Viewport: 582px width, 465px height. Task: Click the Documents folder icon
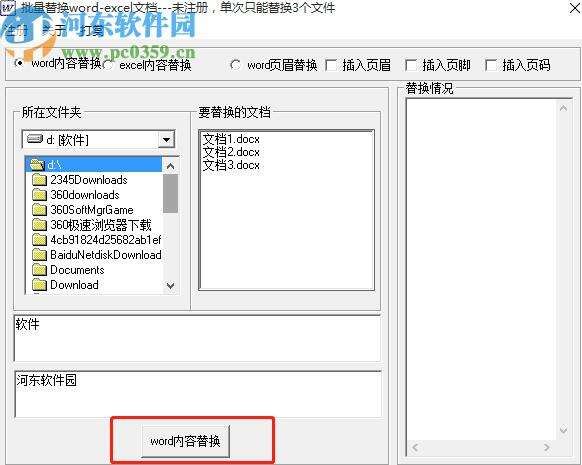coord(39,270)
